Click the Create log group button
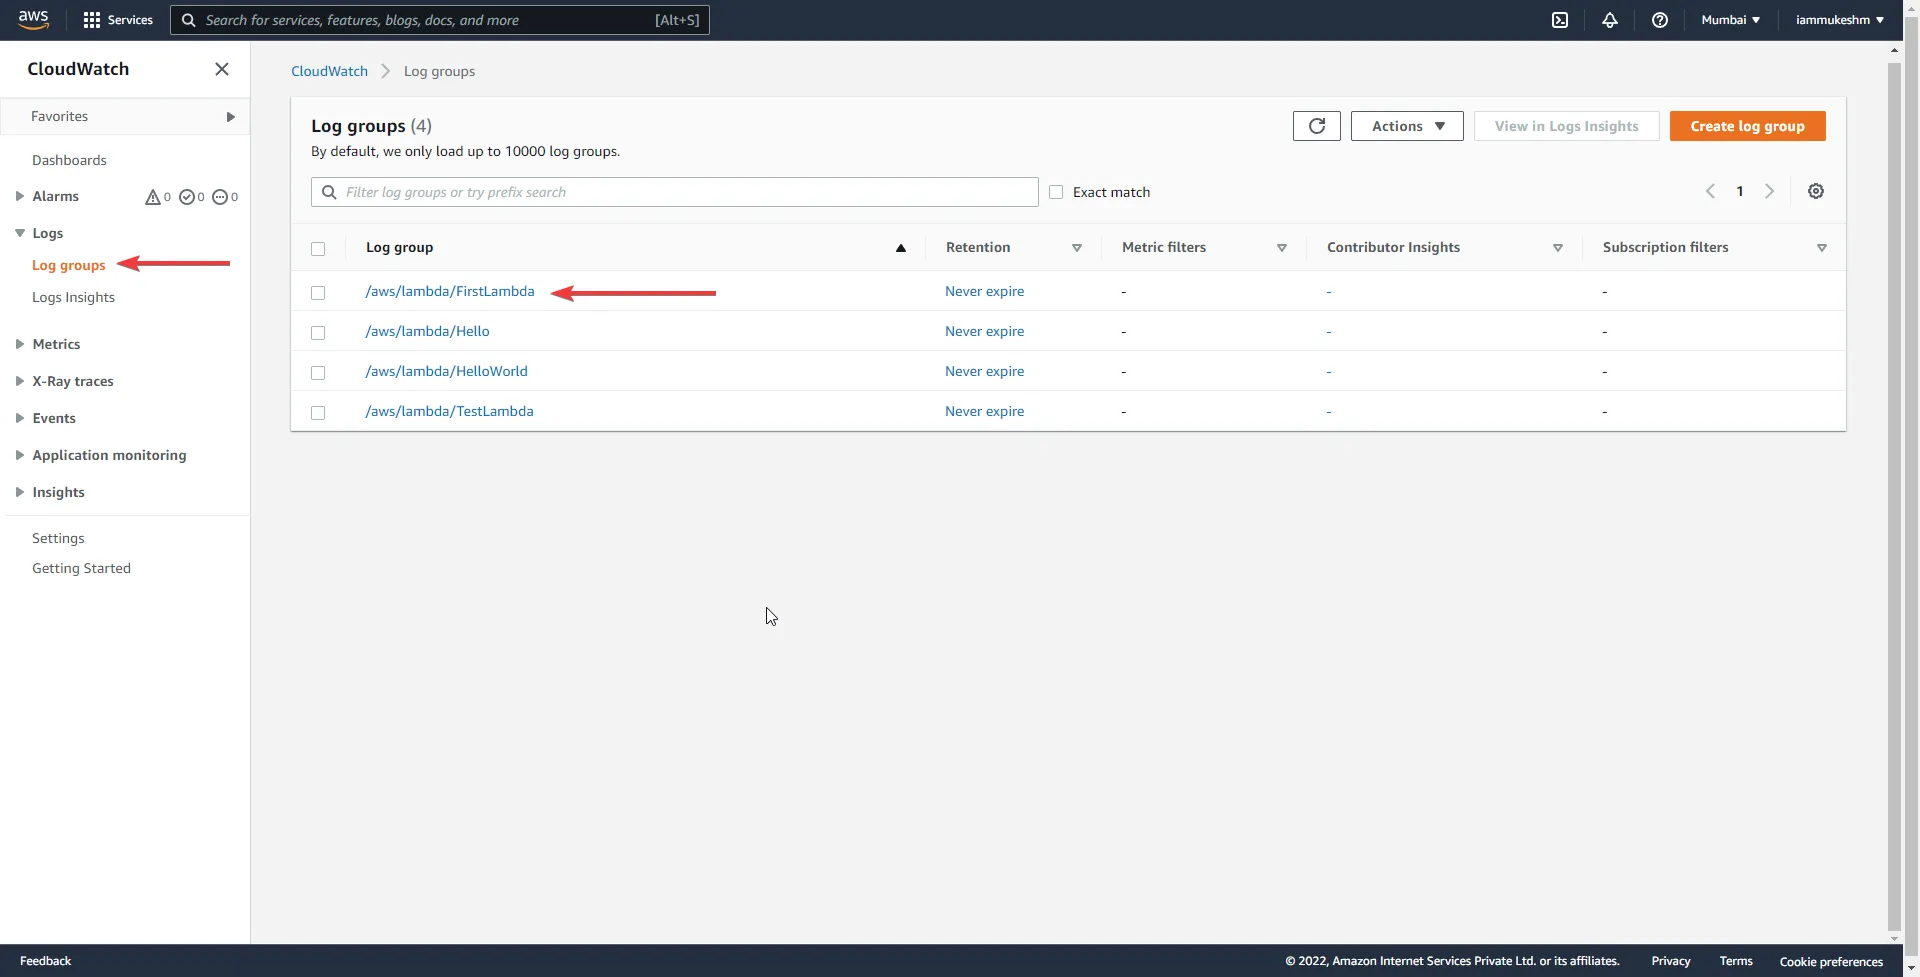 [x=1748, y=126]
